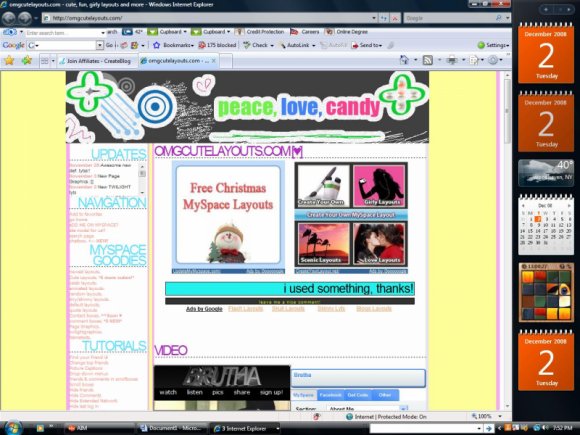Click the Scenic Layouts thumbnail

pyautogui.click(x=323, y=243)
